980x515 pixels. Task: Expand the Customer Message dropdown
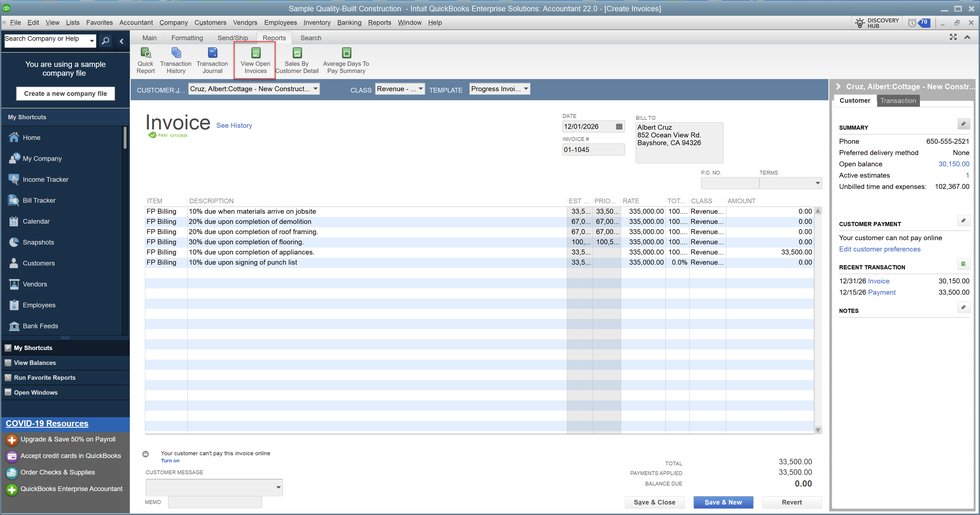tap(277, 487)
